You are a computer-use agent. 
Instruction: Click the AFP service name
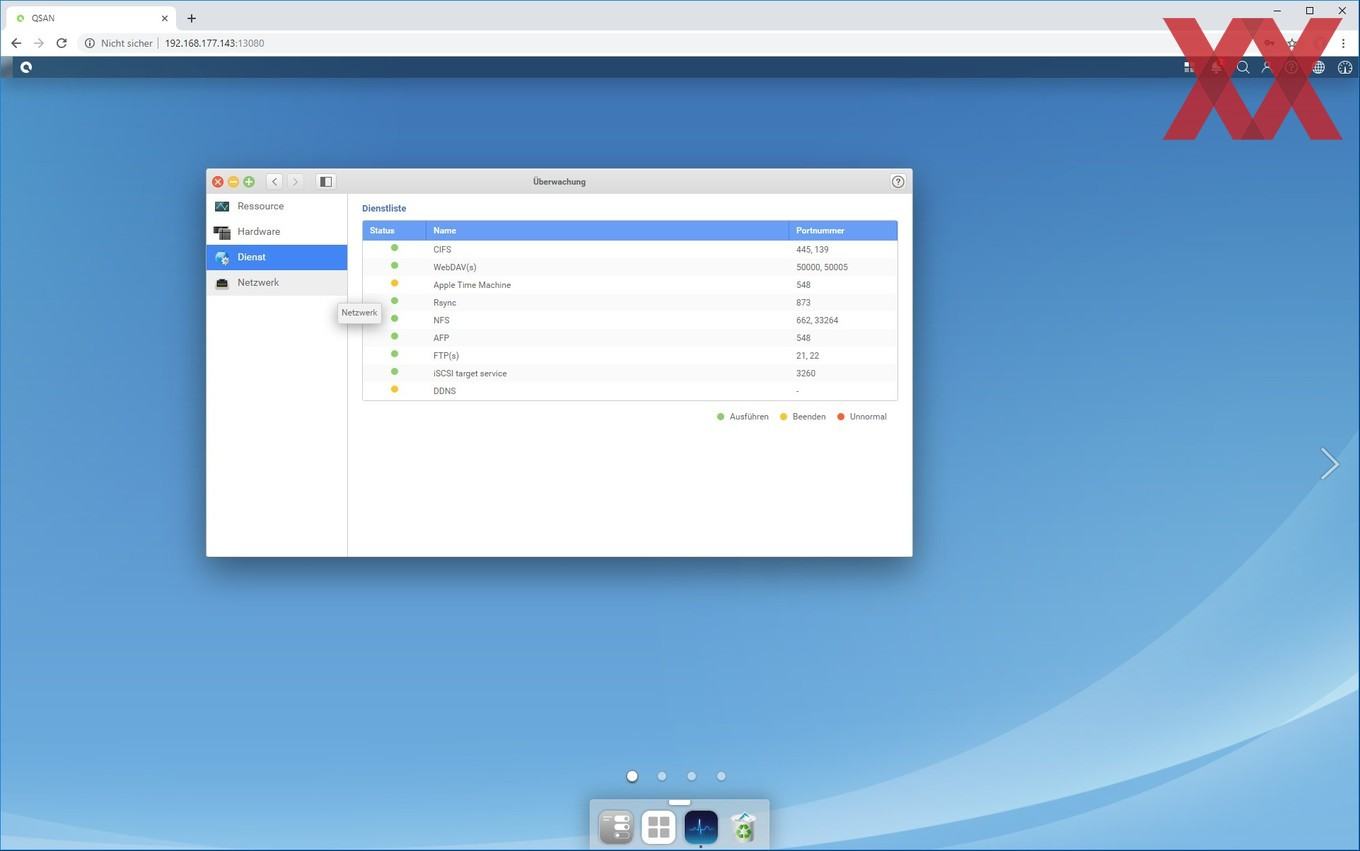coord(441,338)
